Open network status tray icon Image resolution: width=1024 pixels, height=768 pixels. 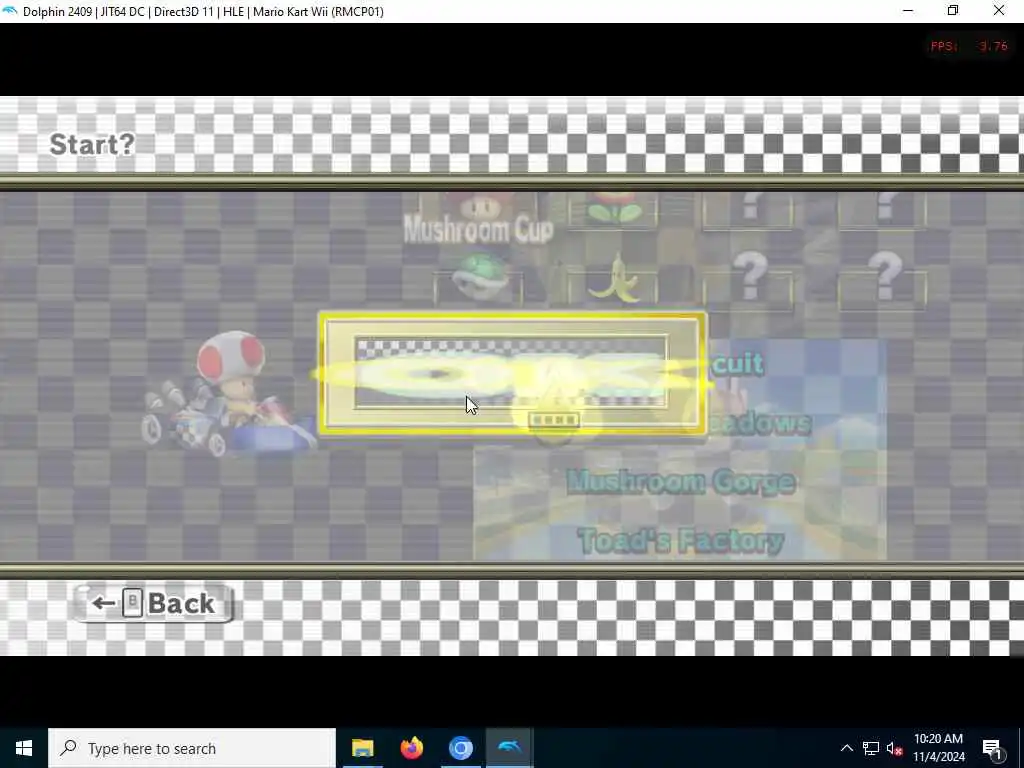point(871,748)
